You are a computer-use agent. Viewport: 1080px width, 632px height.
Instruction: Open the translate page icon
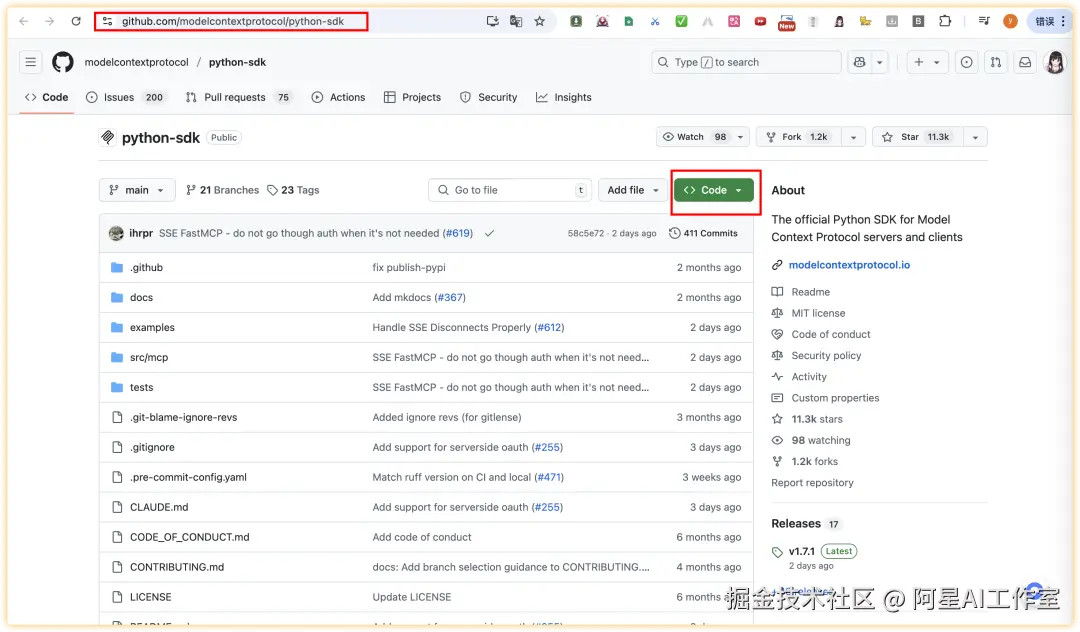pos(516,21)
